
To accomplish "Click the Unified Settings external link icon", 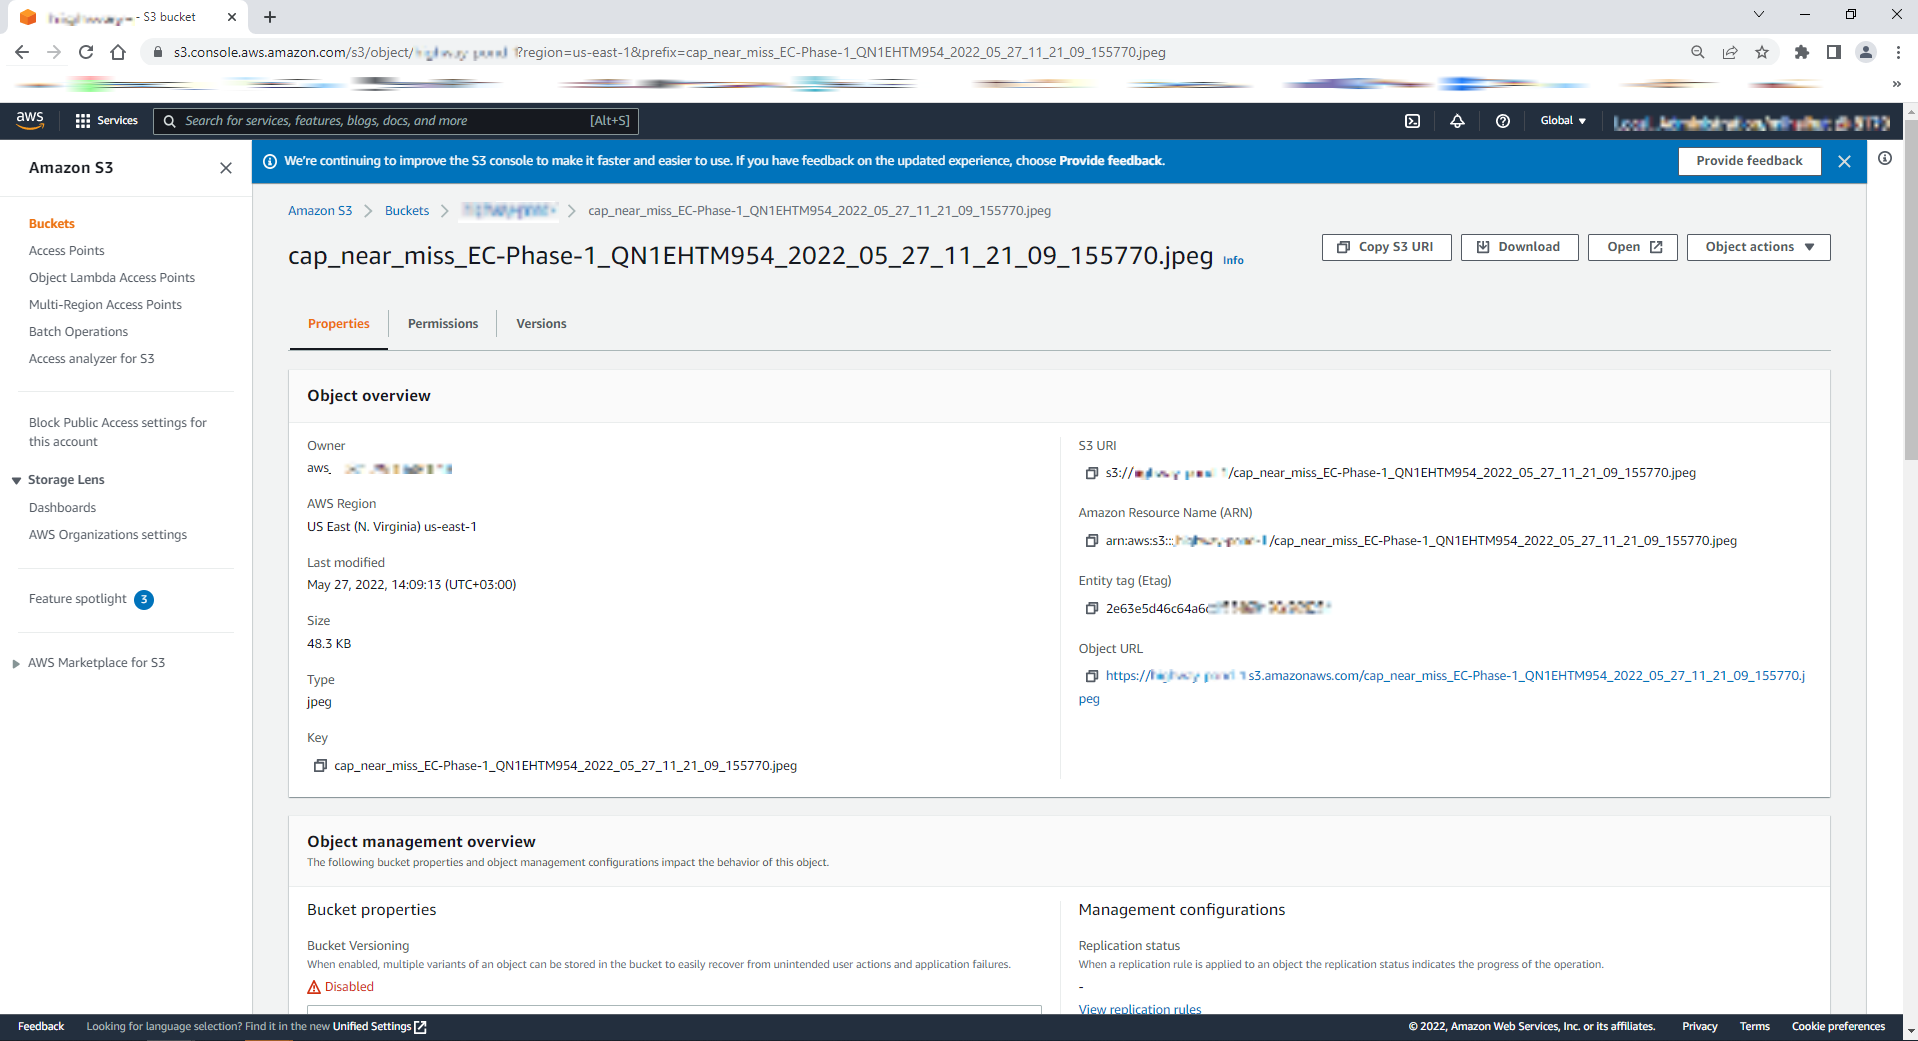I will (x=420, y=1027).
